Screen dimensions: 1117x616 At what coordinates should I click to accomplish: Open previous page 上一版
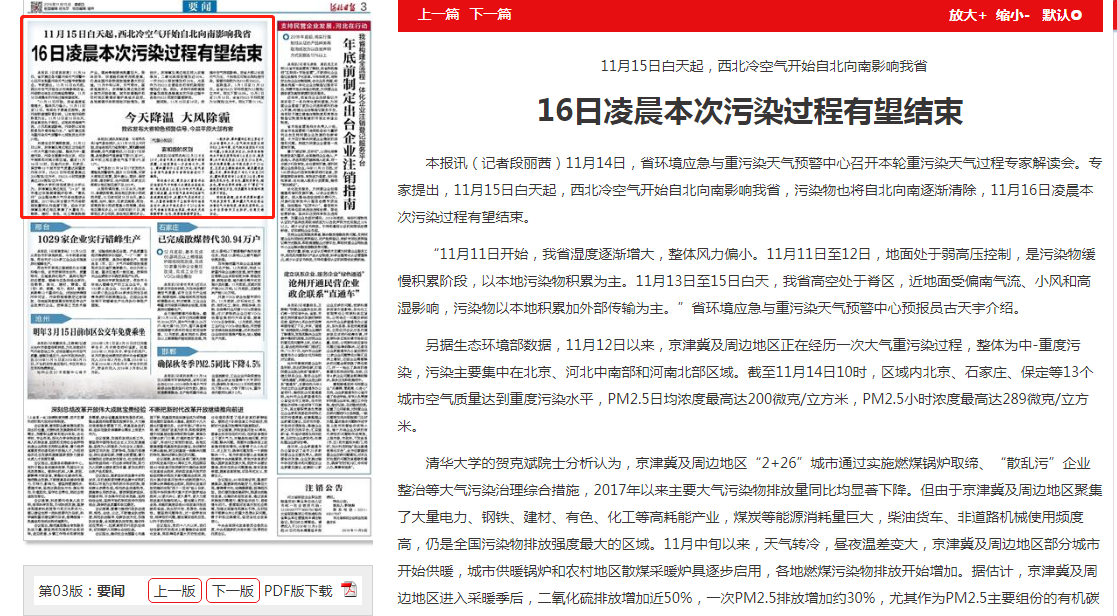pyautogui.click(x=175, y=591)
